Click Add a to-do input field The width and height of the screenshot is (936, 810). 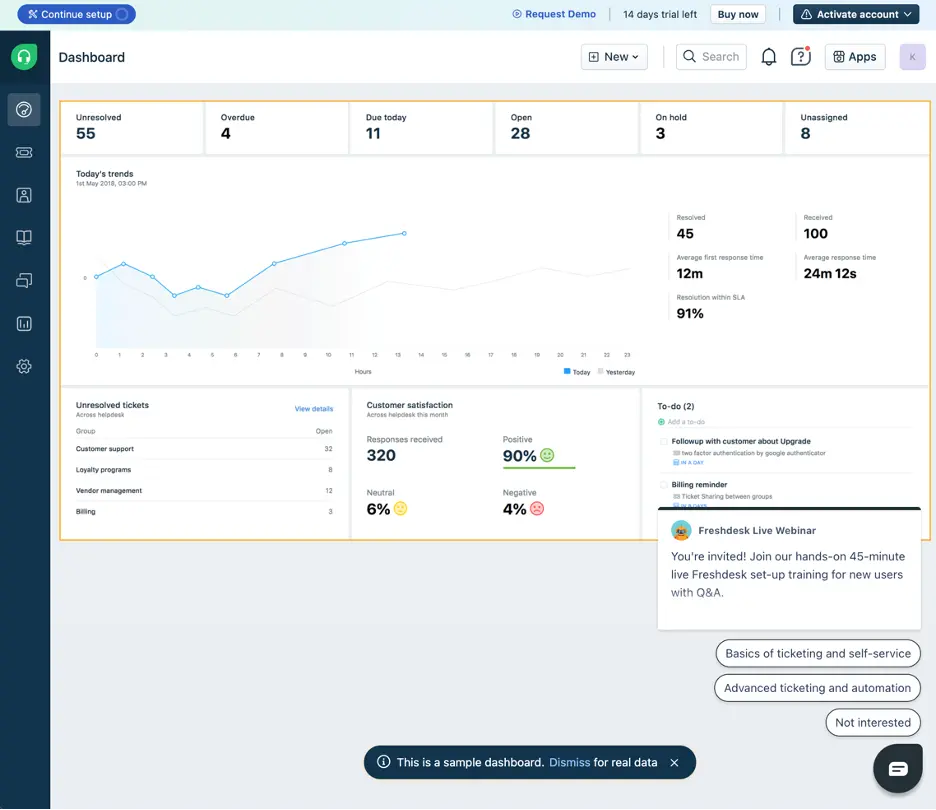[687, 424]
